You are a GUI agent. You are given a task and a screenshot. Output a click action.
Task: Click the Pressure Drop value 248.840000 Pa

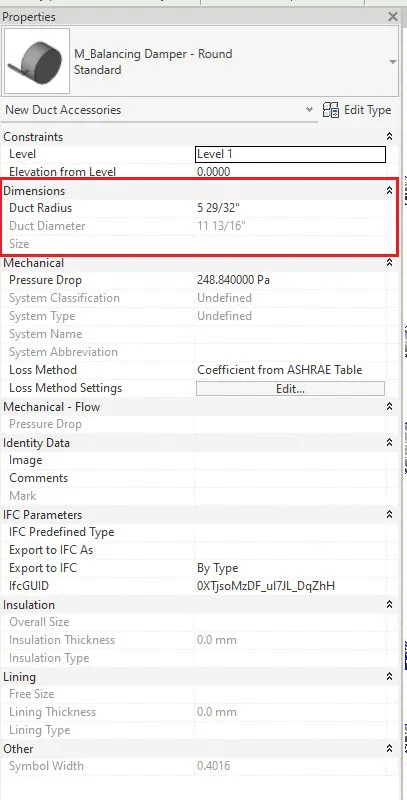coord(233,280)
